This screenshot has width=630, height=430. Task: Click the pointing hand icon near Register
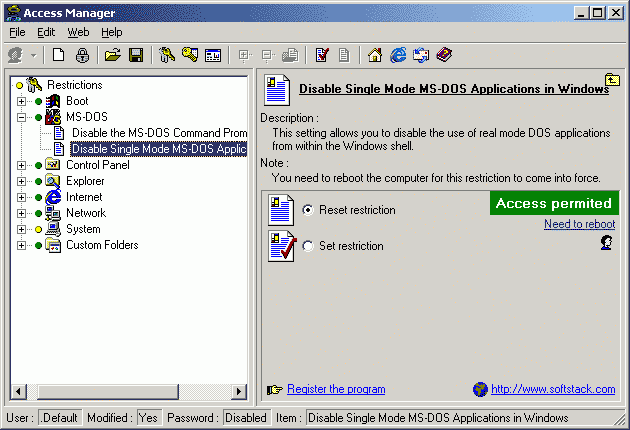click(275, 389)
